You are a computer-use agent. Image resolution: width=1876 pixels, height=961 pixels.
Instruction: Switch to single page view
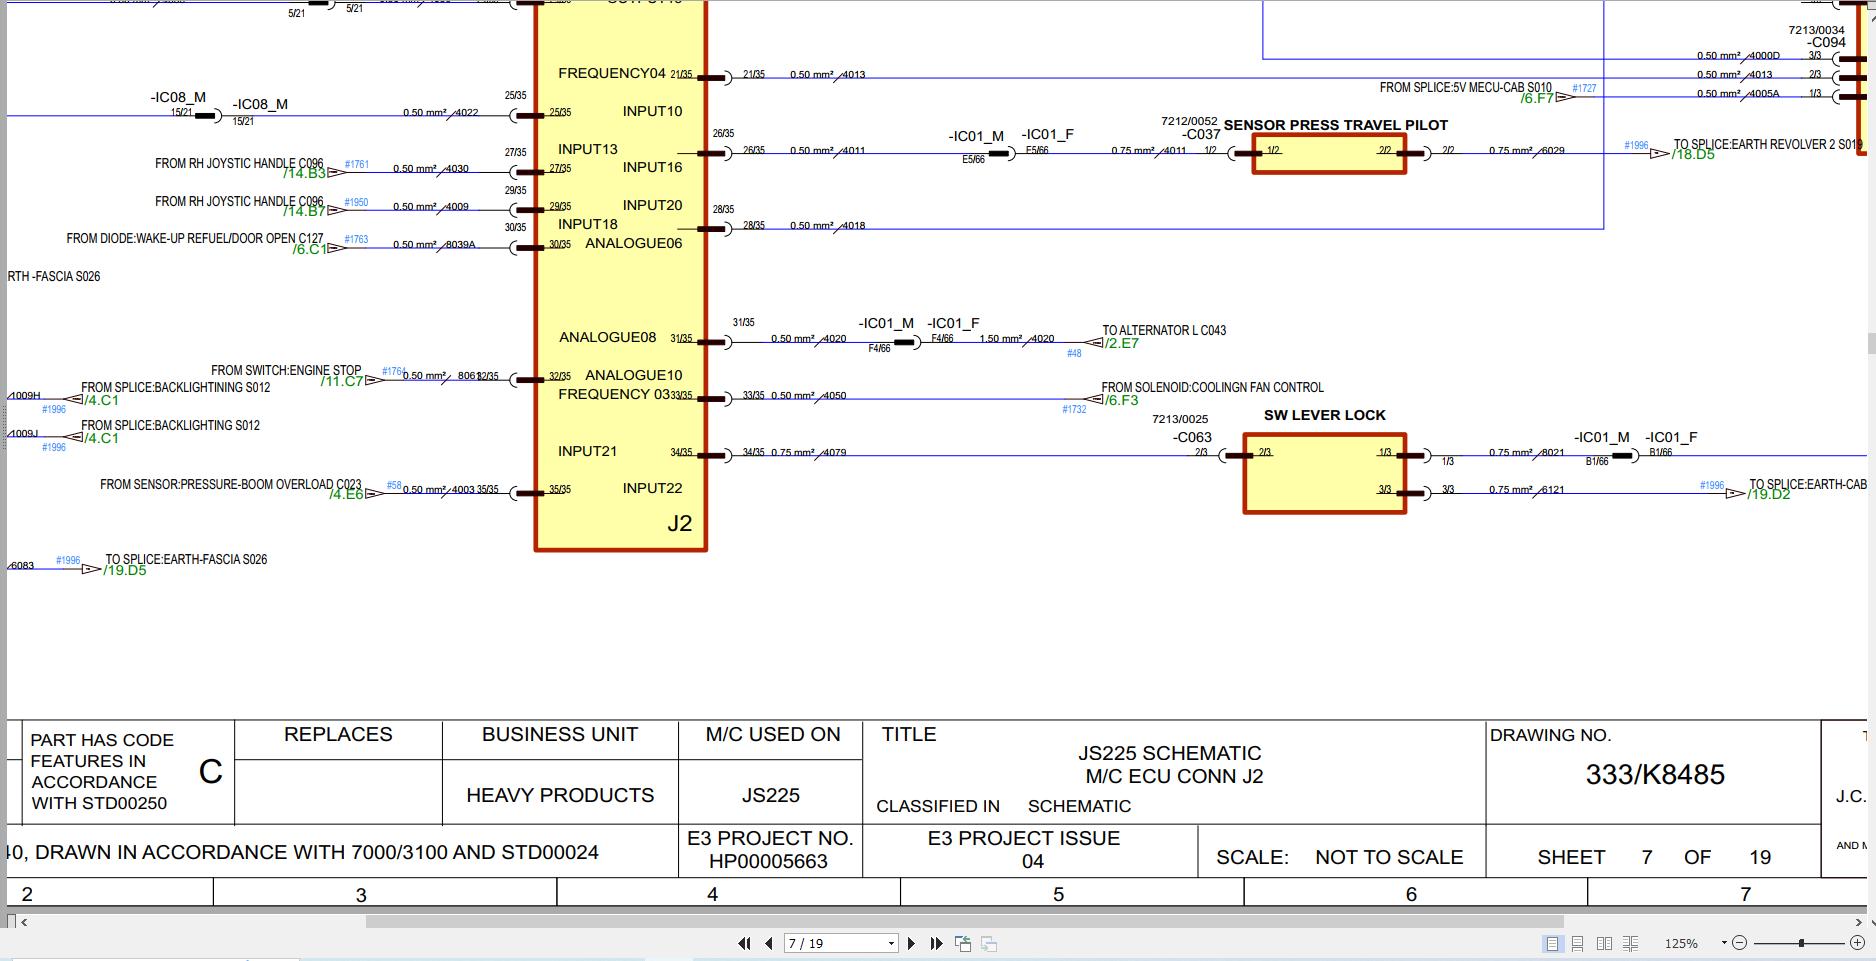point(1552,943)
